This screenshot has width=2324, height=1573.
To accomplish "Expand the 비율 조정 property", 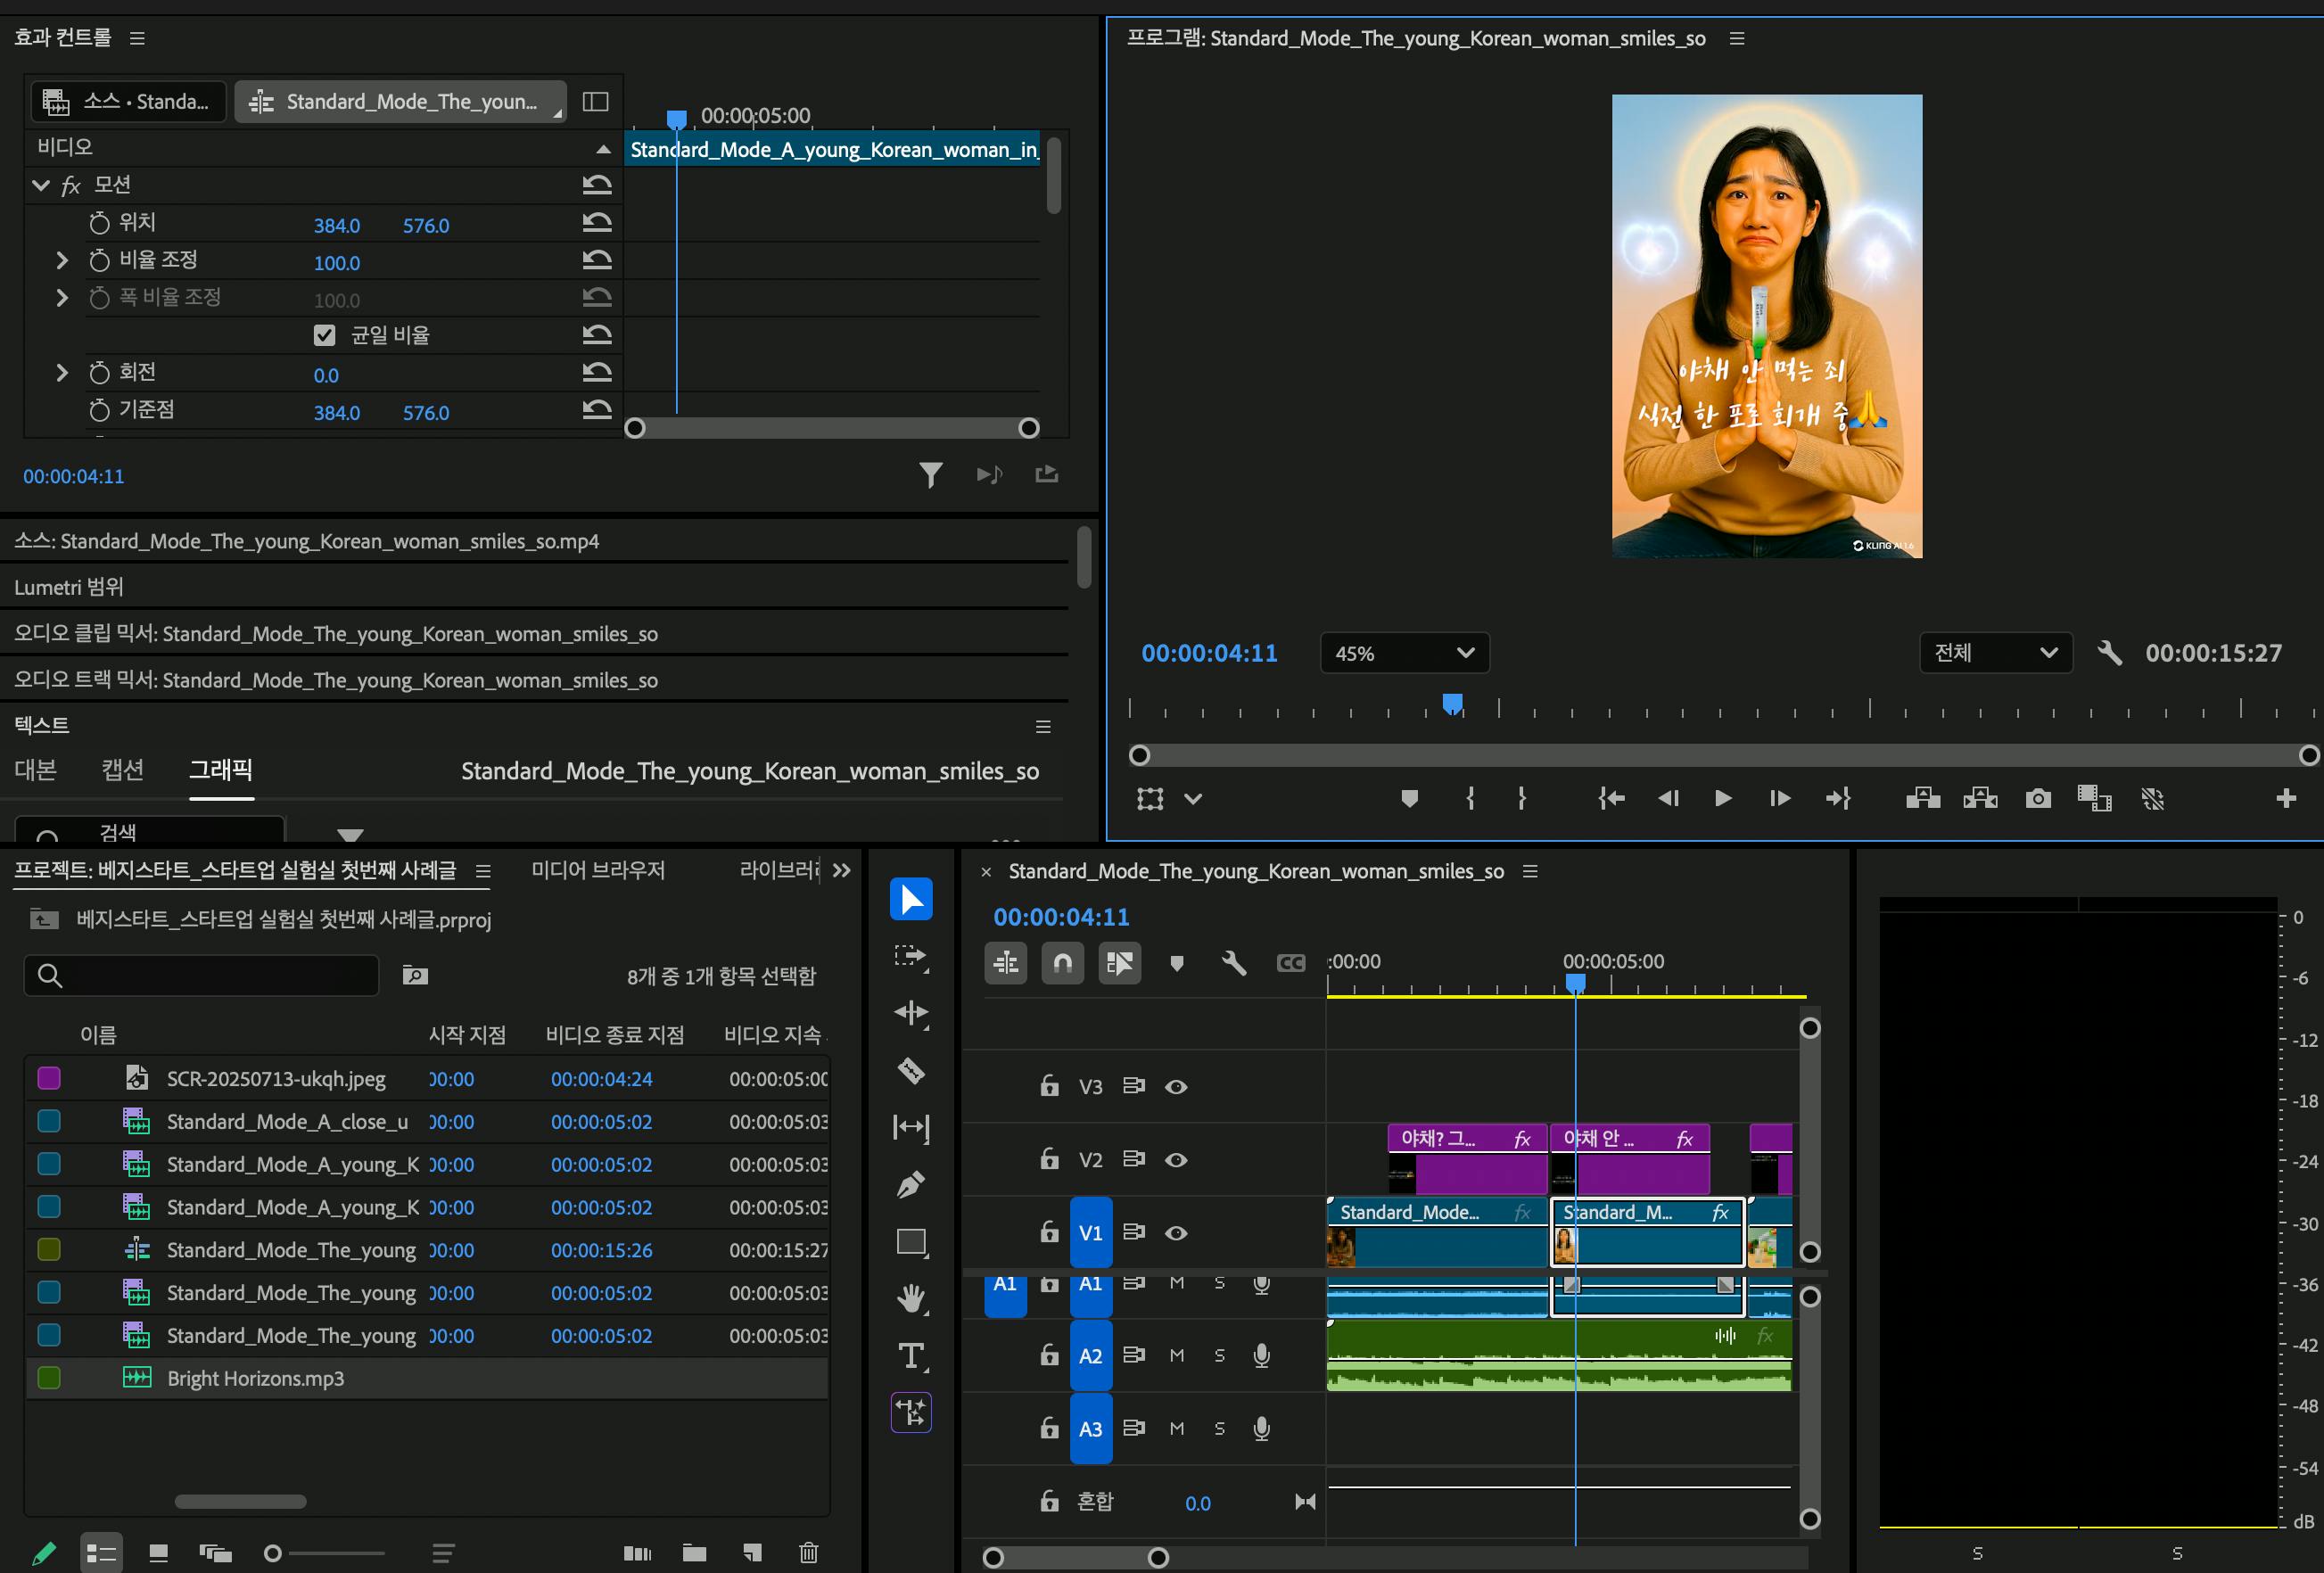I will tap(62, 260).
